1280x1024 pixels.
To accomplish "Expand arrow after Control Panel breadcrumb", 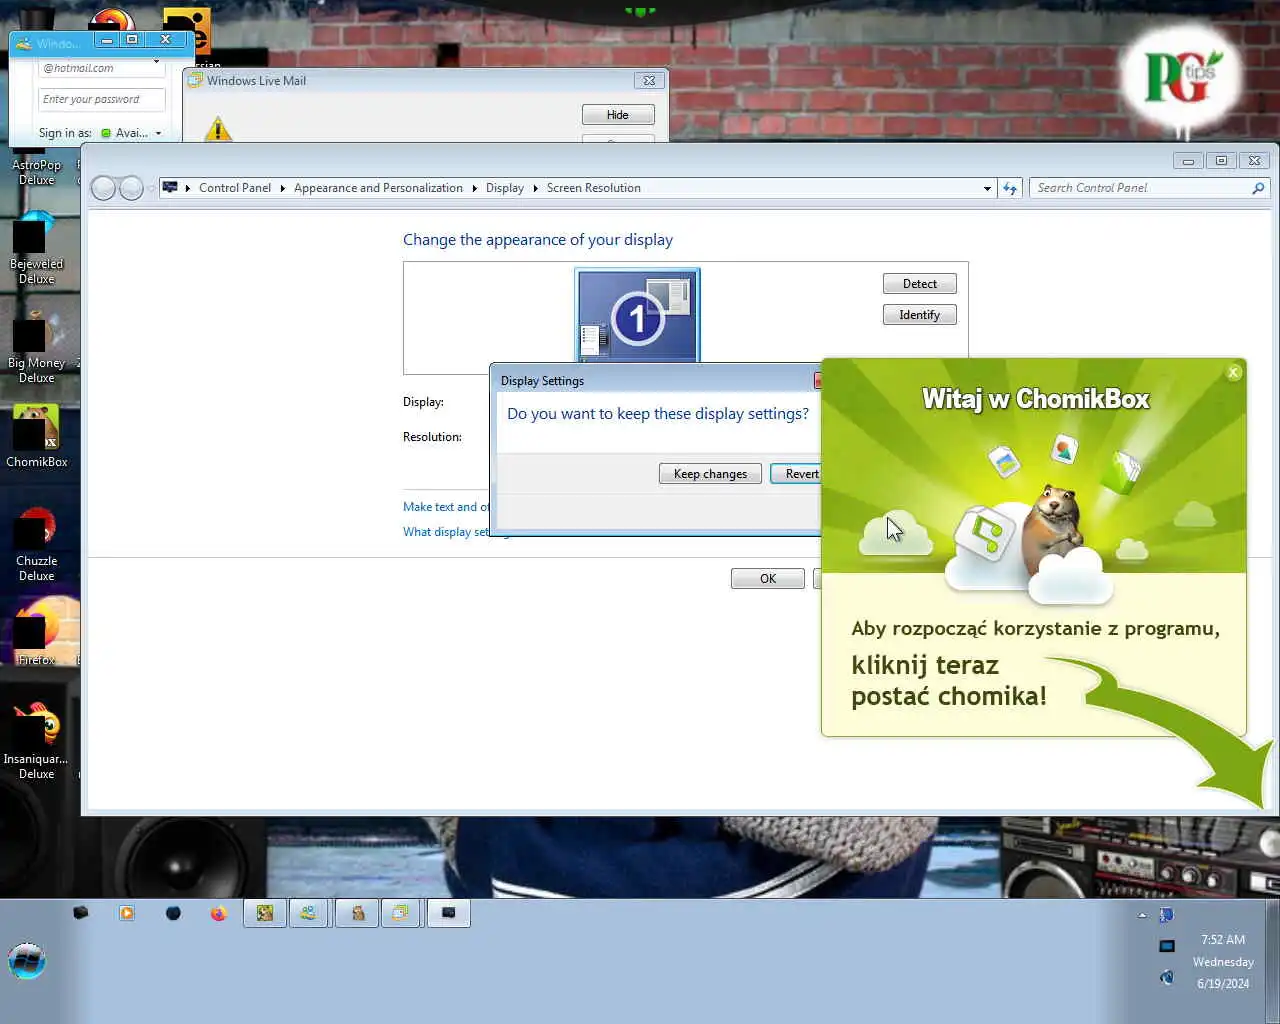I will (x=283, y=188).
